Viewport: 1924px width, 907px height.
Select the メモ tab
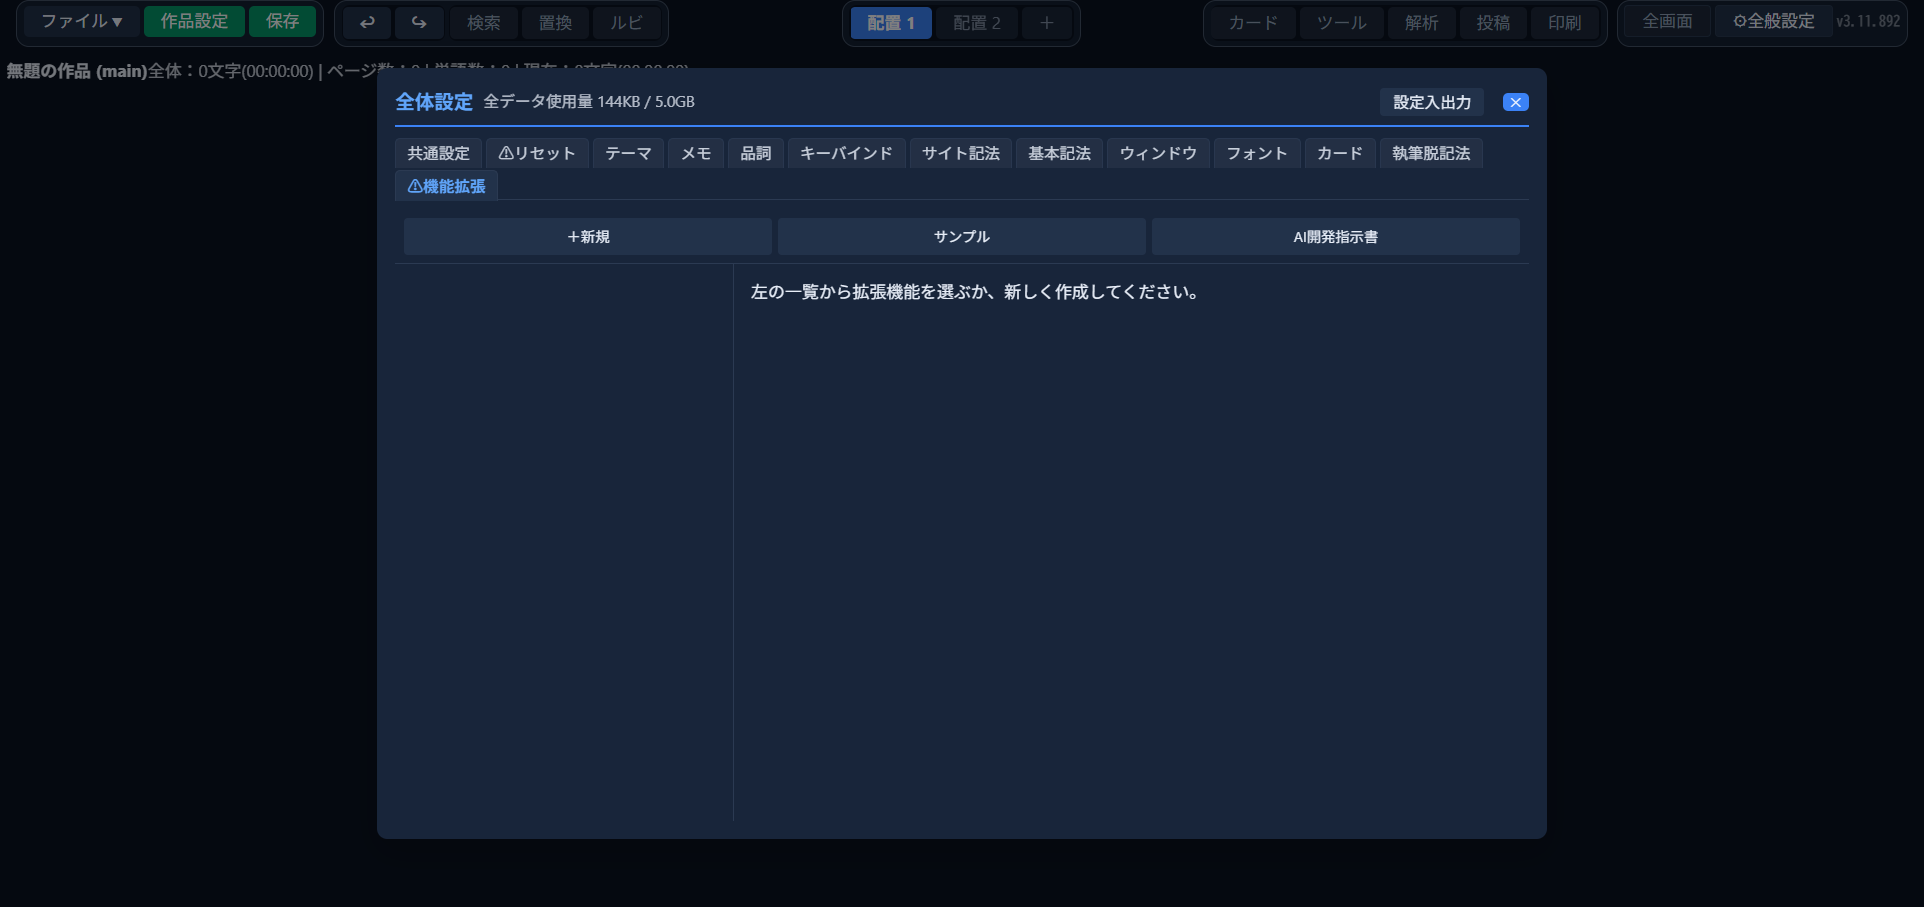tap(696, 153)
